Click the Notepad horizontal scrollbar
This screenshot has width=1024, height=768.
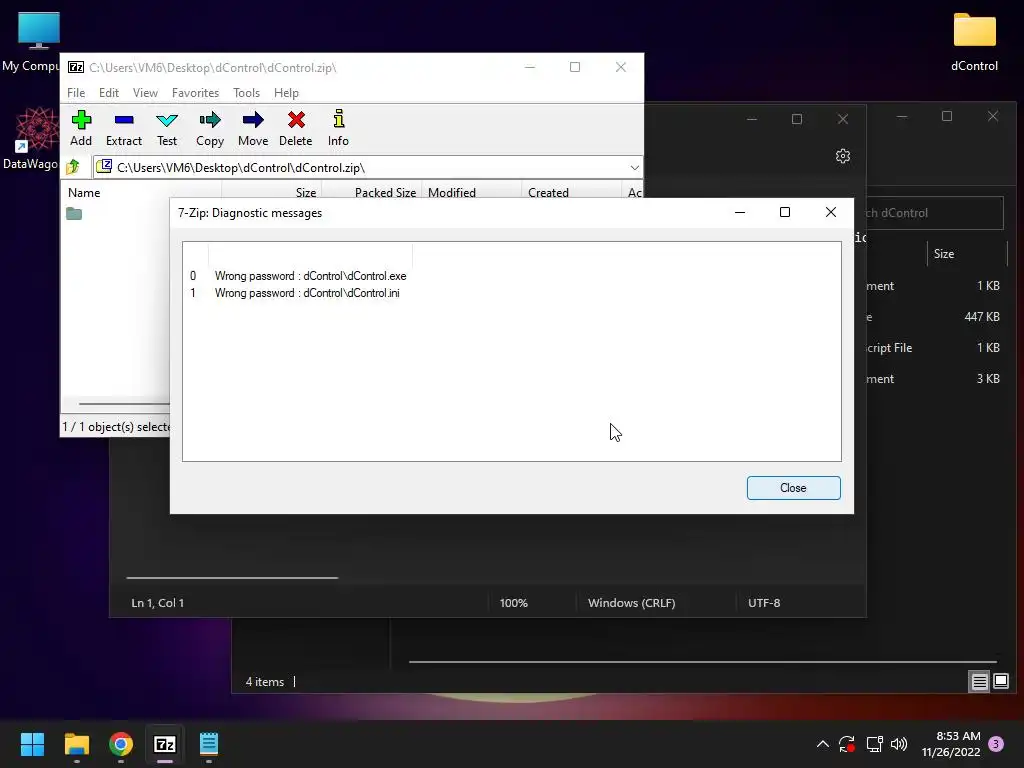point(232,577)
